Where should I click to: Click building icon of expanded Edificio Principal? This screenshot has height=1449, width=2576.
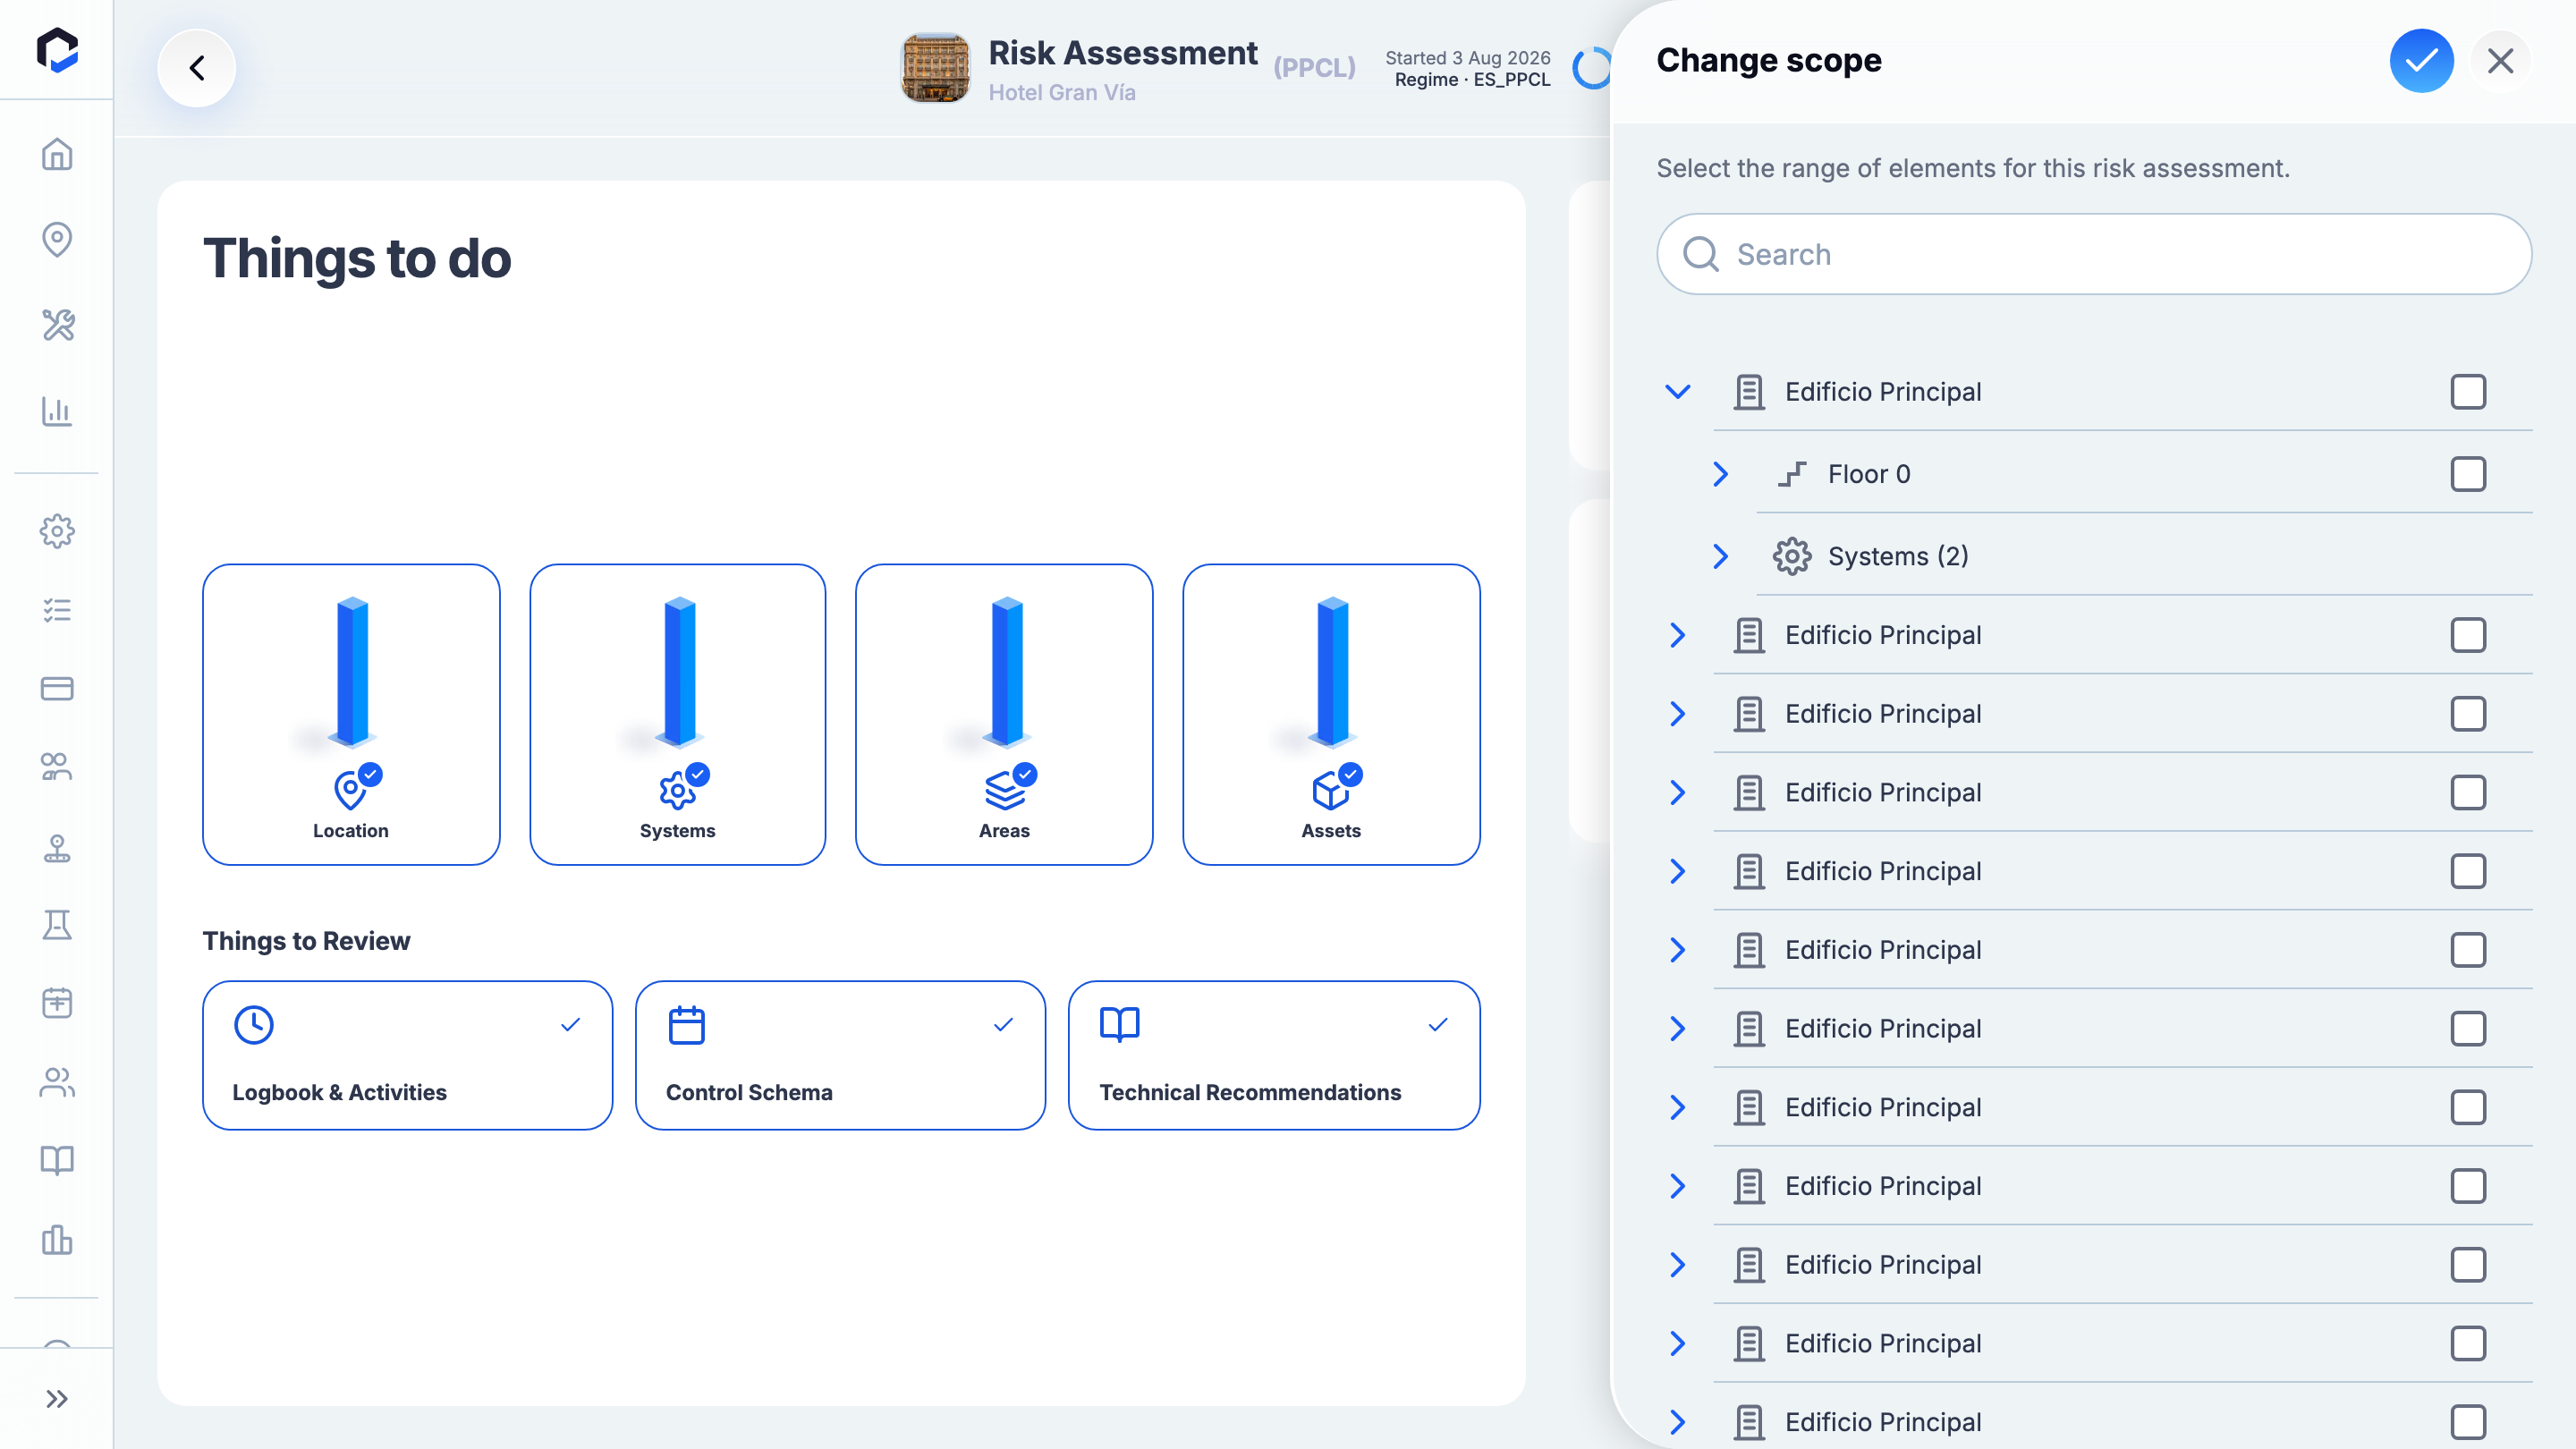[1749, 392]
